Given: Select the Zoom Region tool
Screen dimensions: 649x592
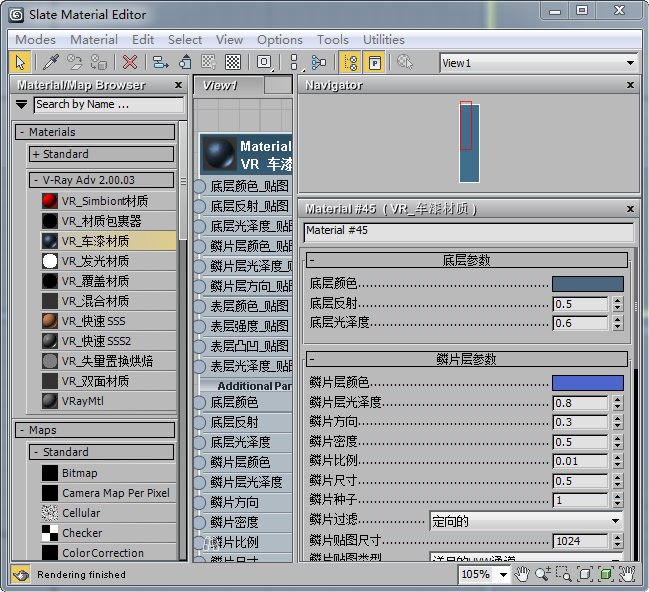Looking at the screenshot, I should (x=563, y=574).
